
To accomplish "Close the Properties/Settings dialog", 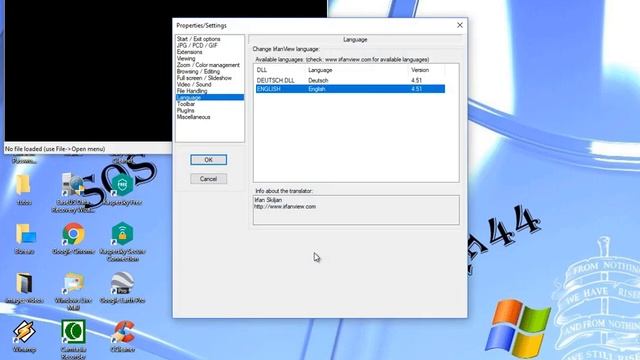I will [460, 25].
